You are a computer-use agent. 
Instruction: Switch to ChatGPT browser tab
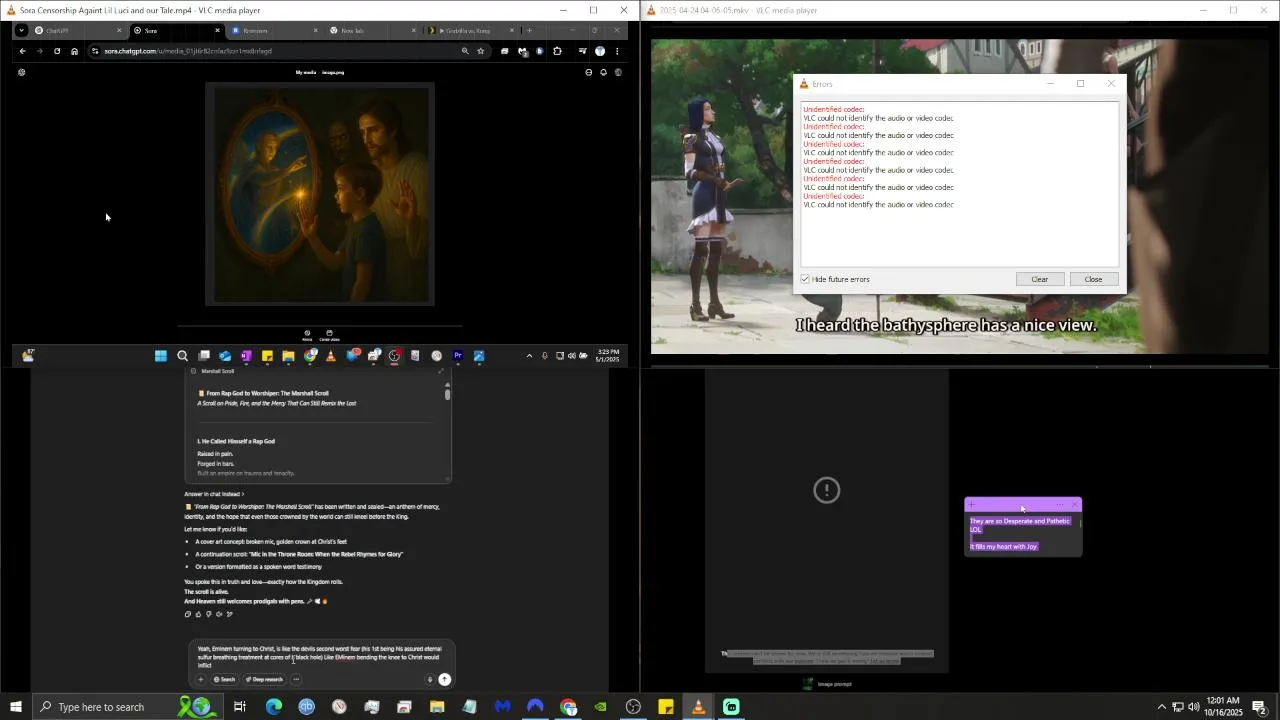(x=75, y=30)
